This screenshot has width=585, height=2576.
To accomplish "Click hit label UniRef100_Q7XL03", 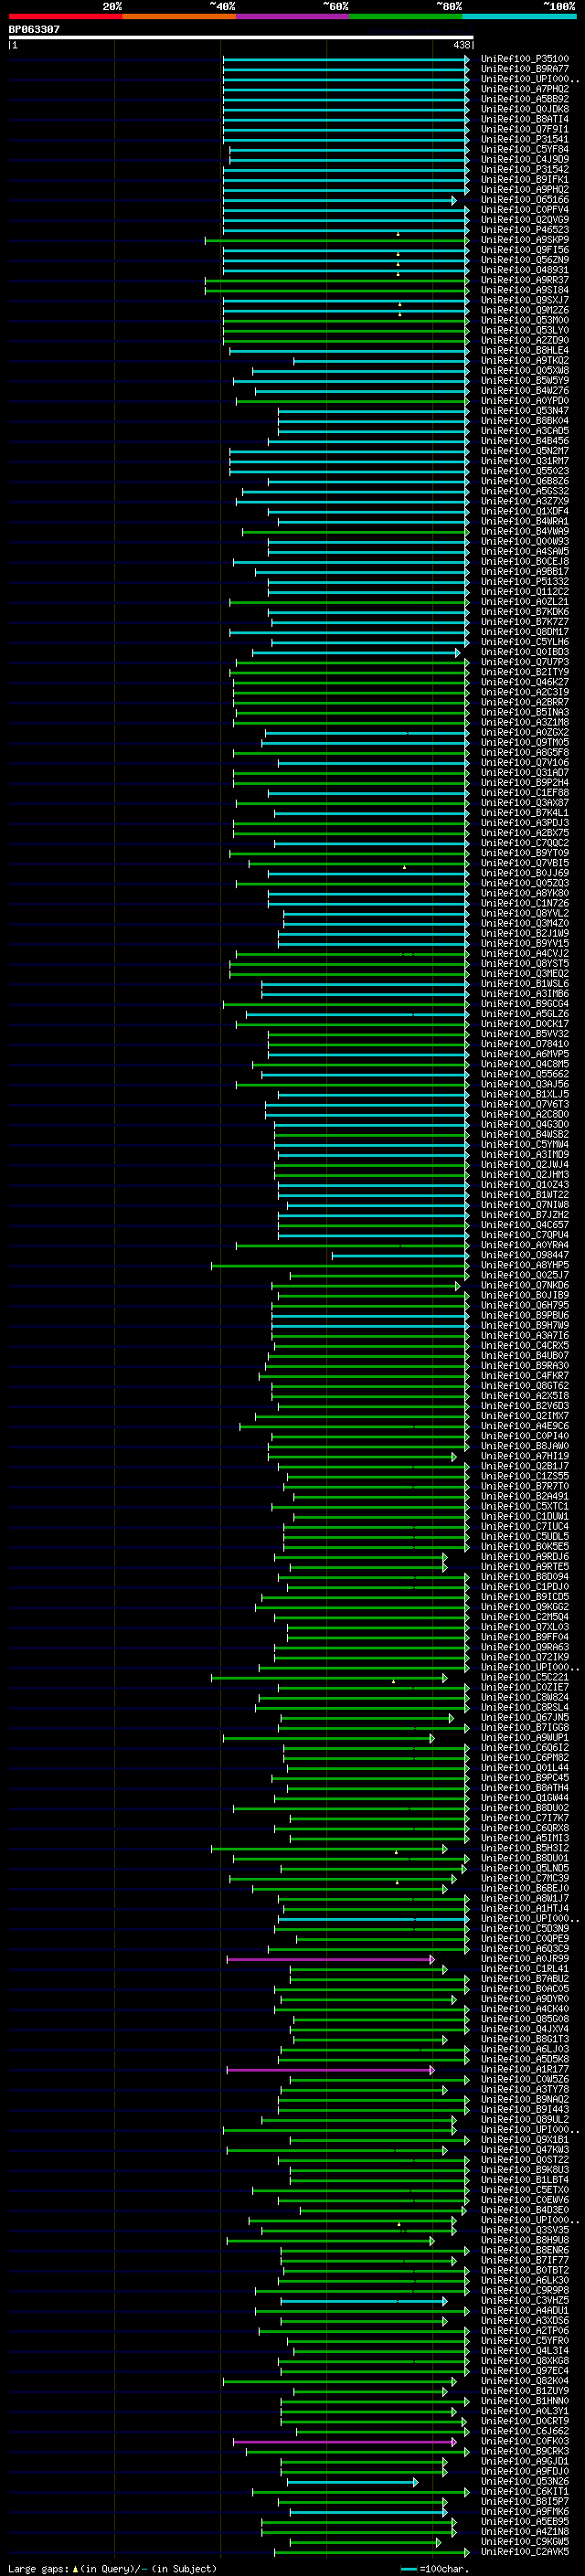I will (525, 1627).
